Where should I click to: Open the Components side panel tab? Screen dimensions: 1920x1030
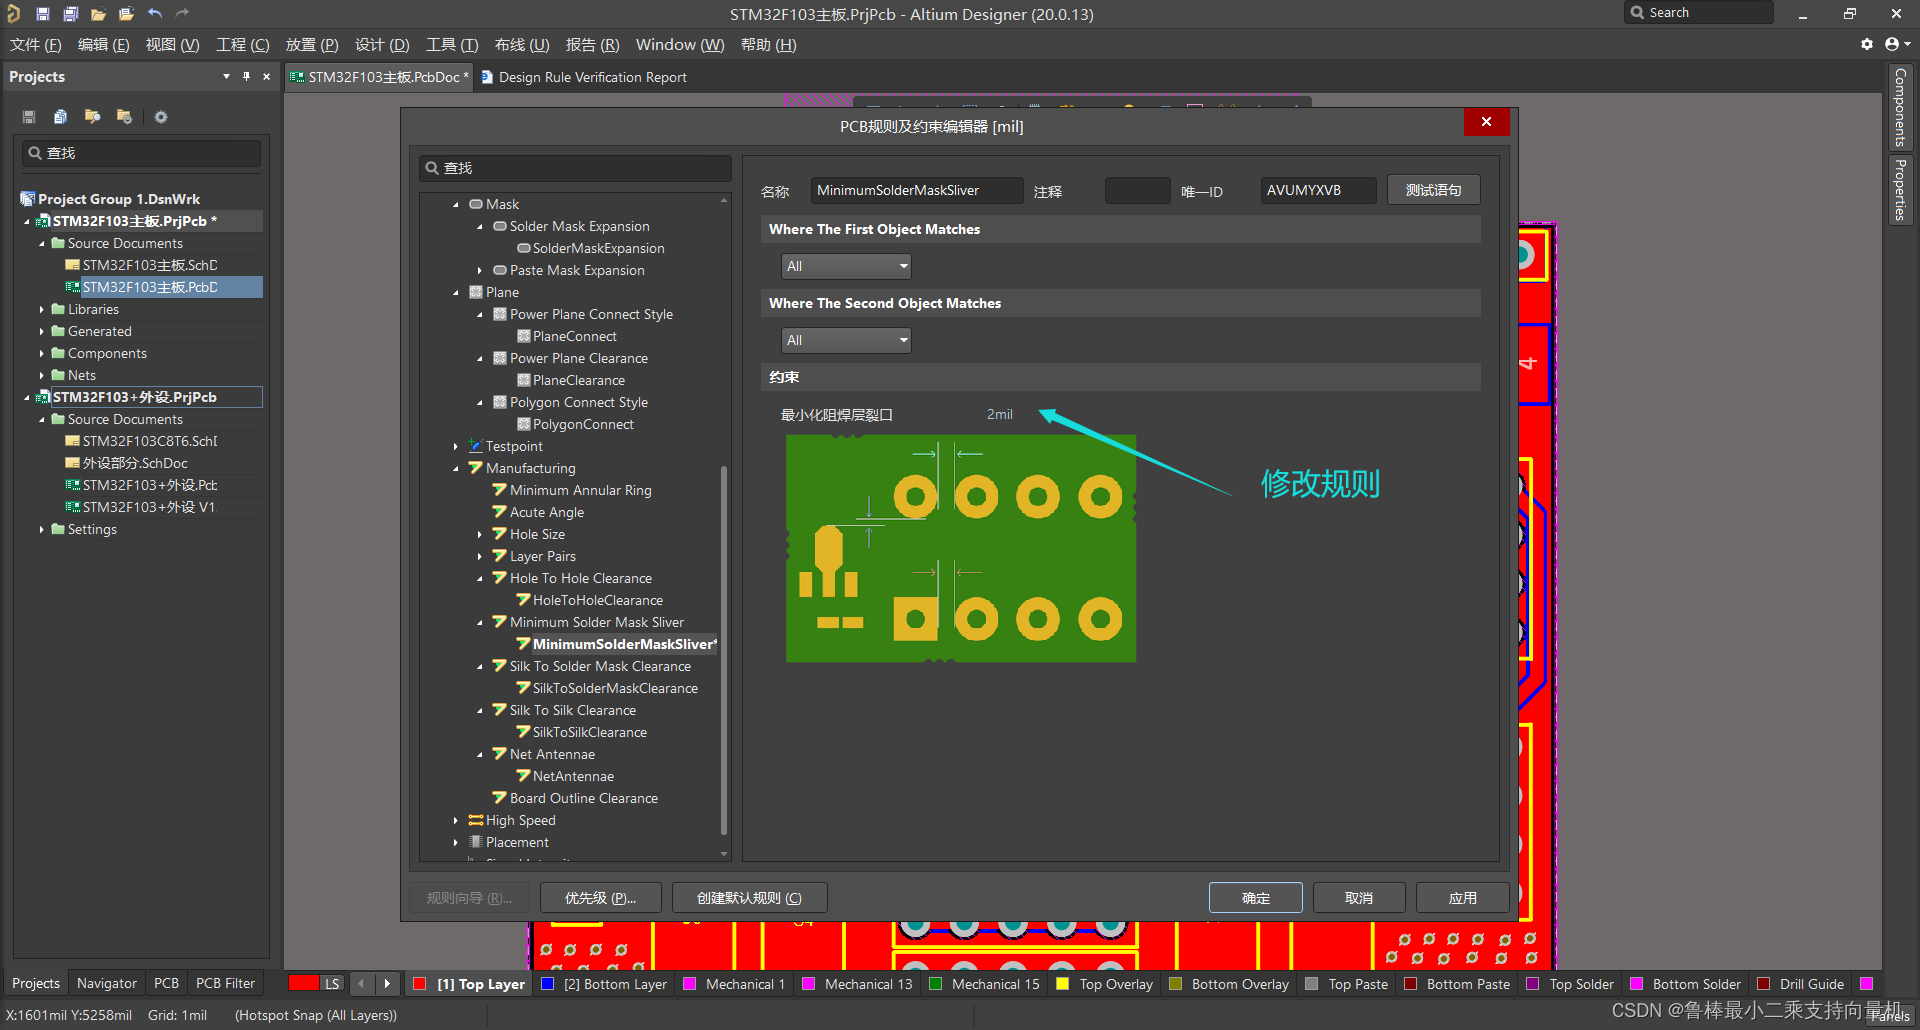click(1900, 107)
